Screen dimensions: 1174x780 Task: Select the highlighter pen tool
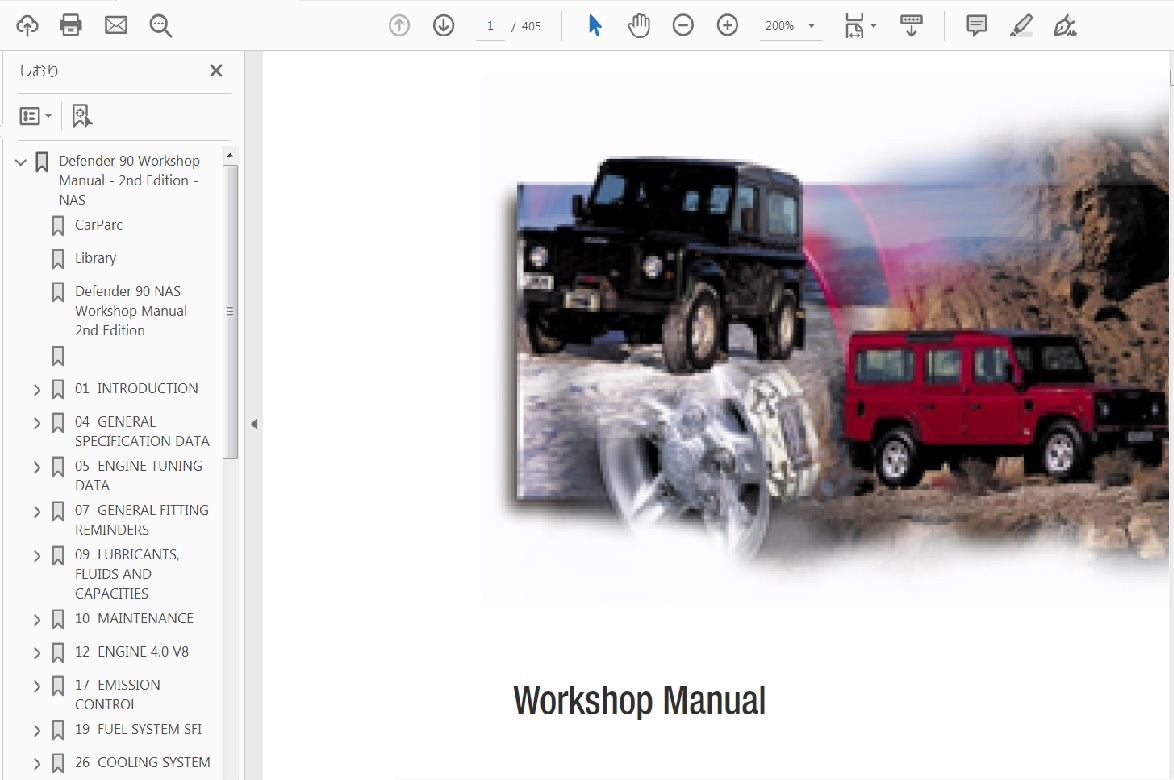[1021, 25]
